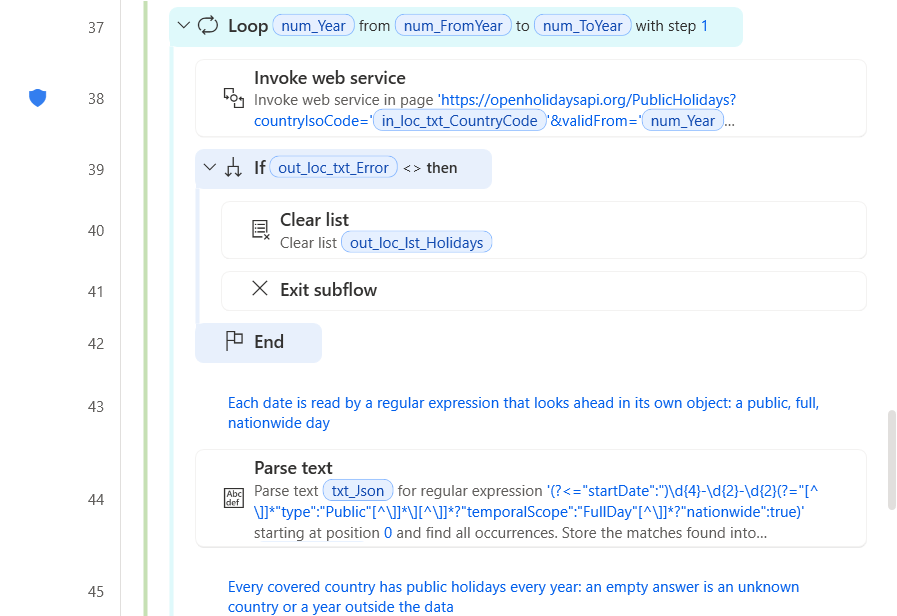Select the comment 'Every covered country has'
The height and width of the screenshot is (616, 897).
(513, 597)
